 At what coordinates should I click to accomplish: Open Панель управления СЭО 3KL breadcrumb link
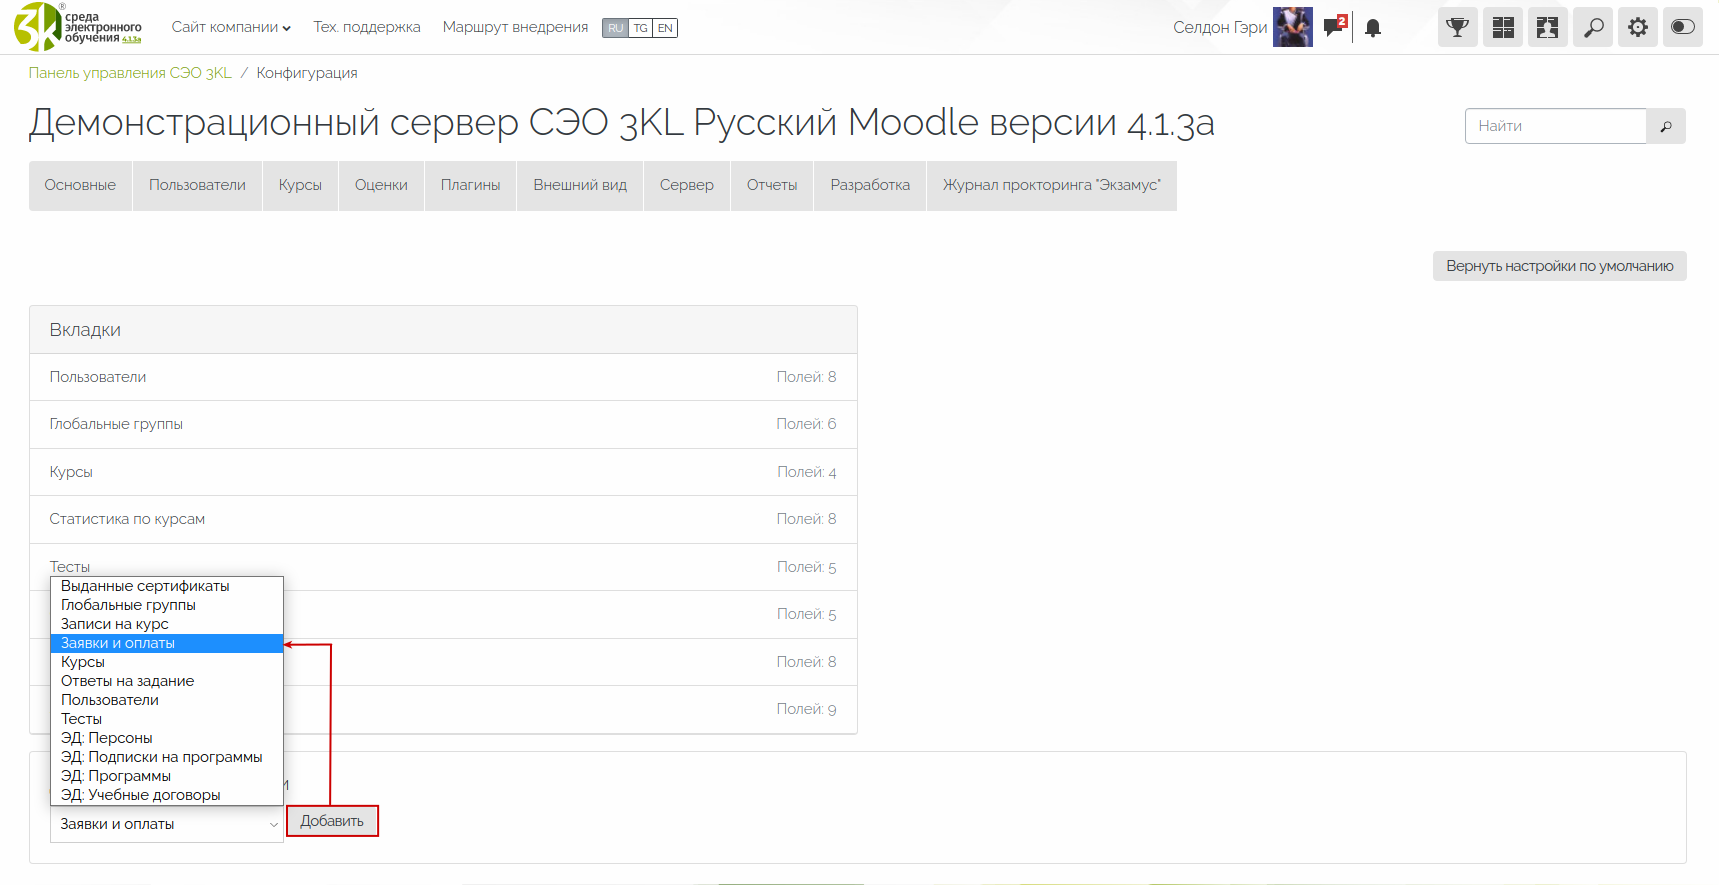(x=130, y=73)
